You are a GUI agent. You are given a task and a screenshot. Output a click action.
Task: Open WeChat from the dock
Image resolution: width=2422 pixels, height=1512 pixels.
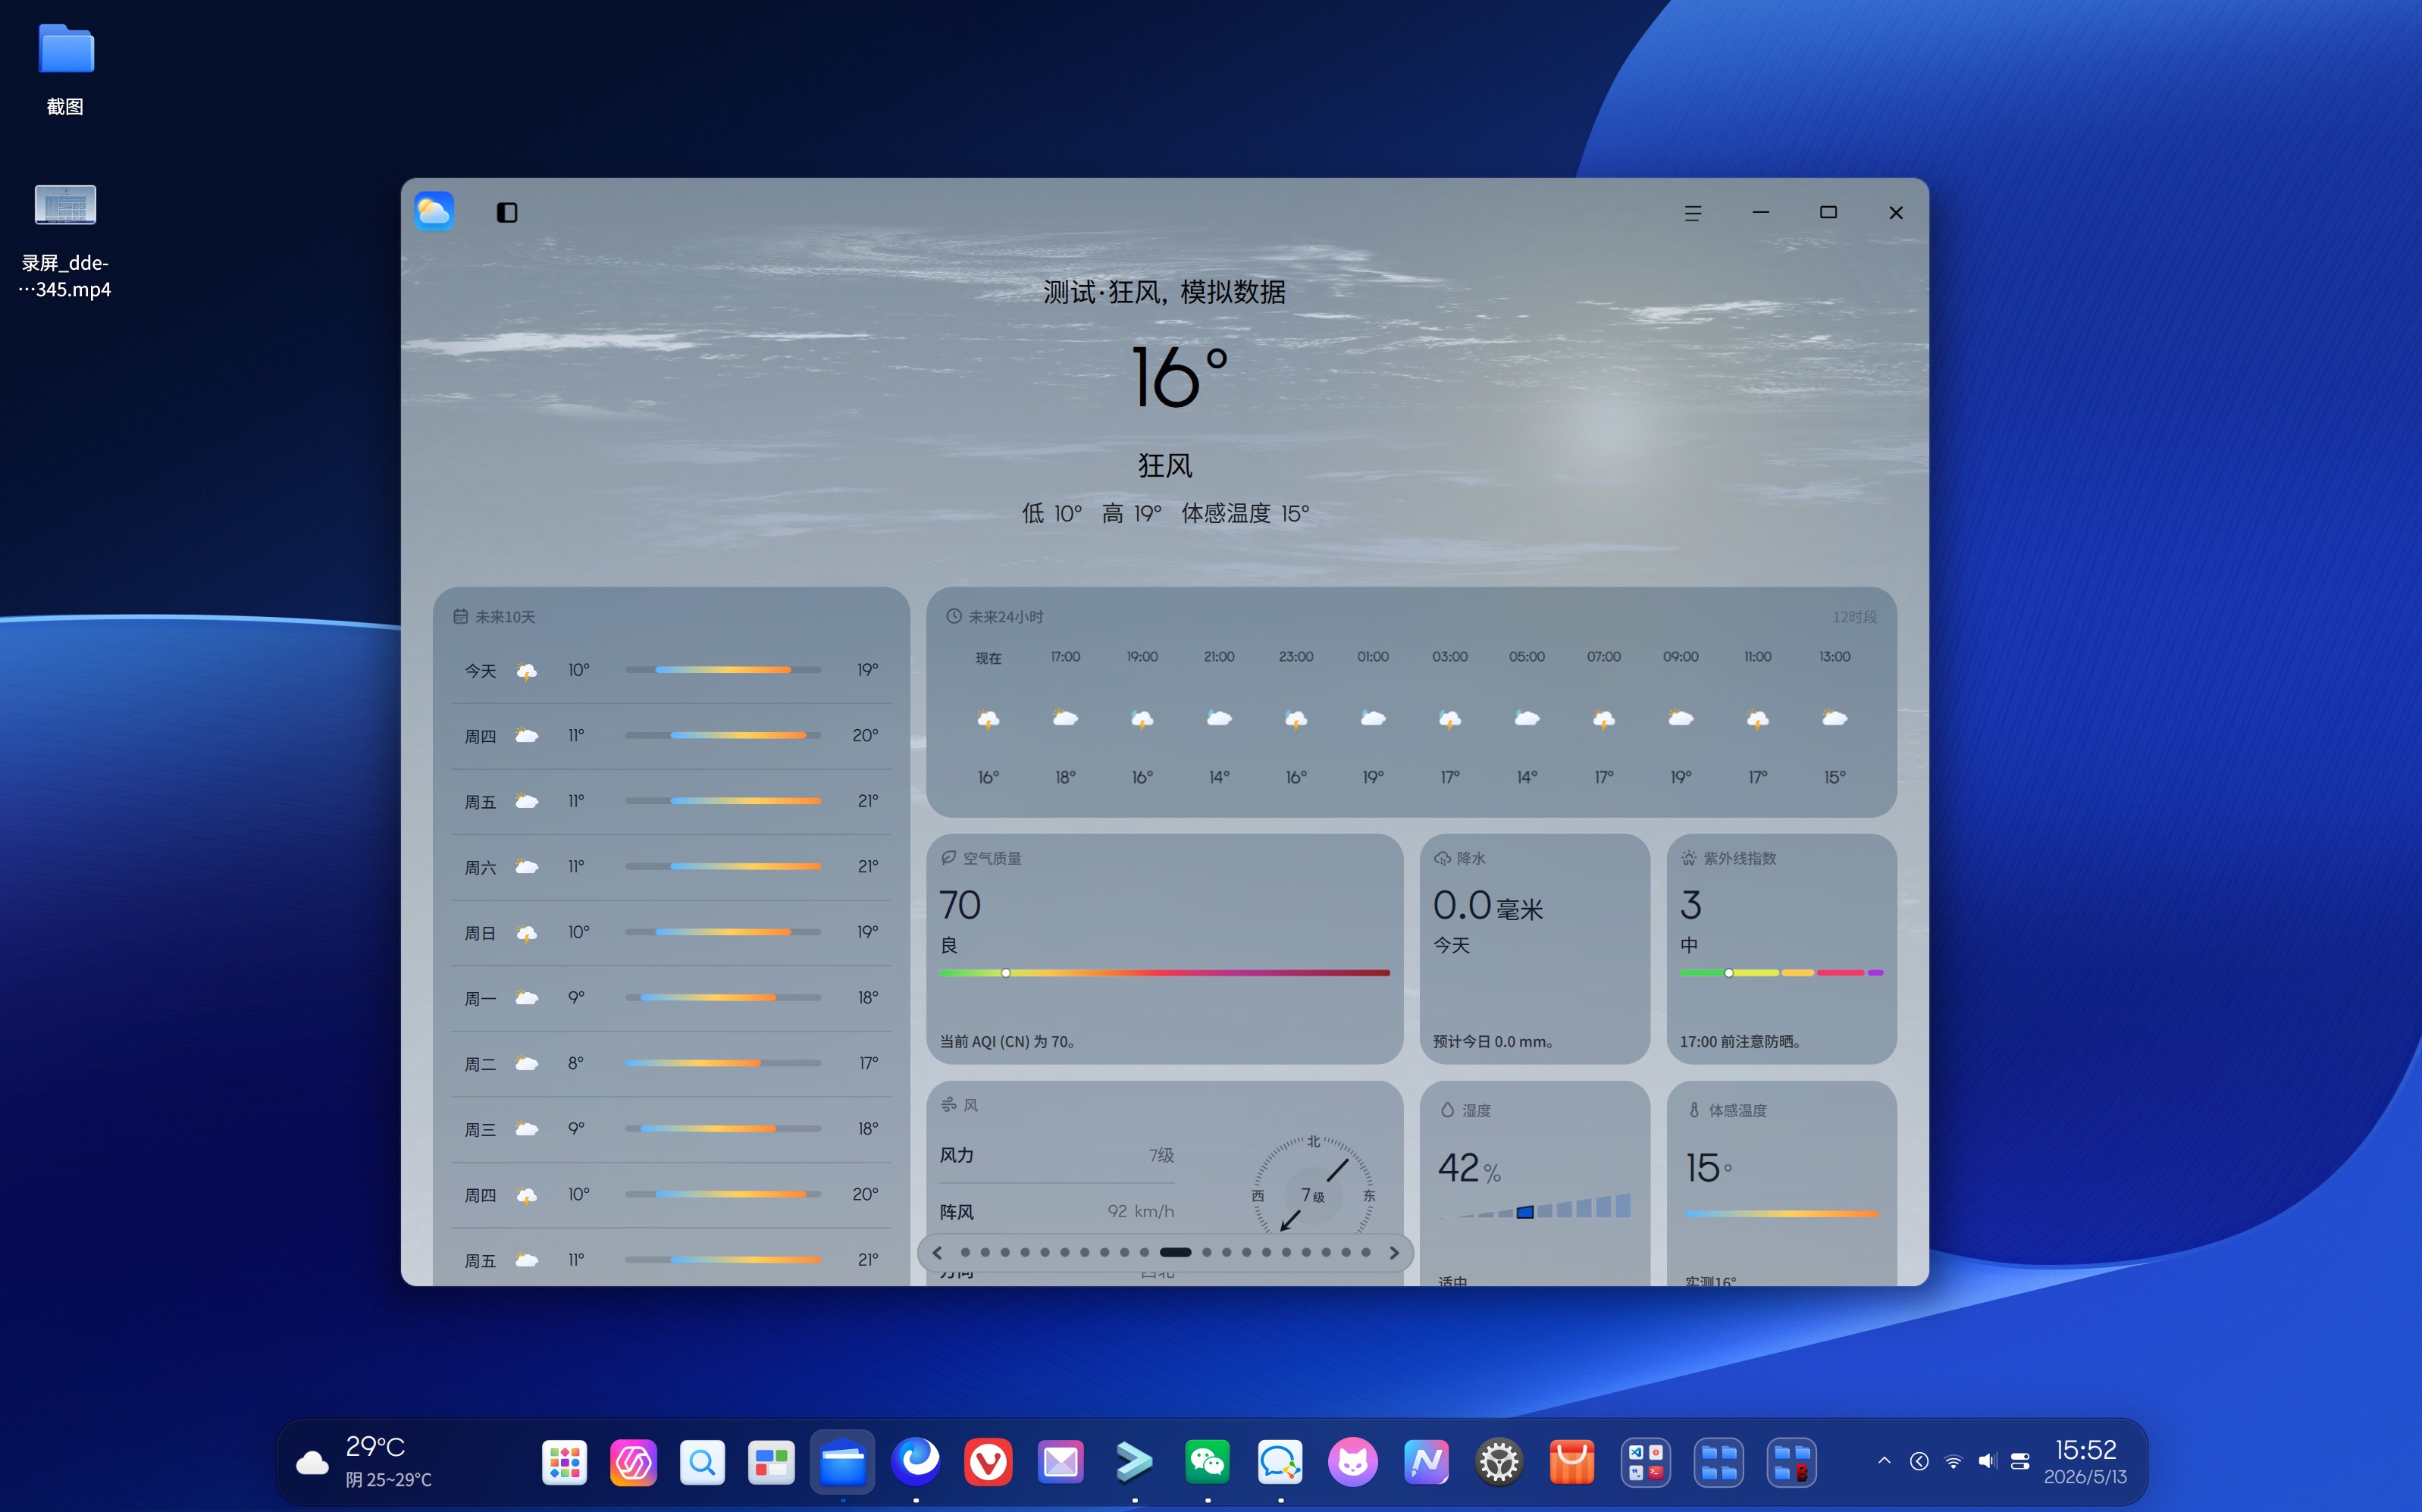coord(1207,1462)
